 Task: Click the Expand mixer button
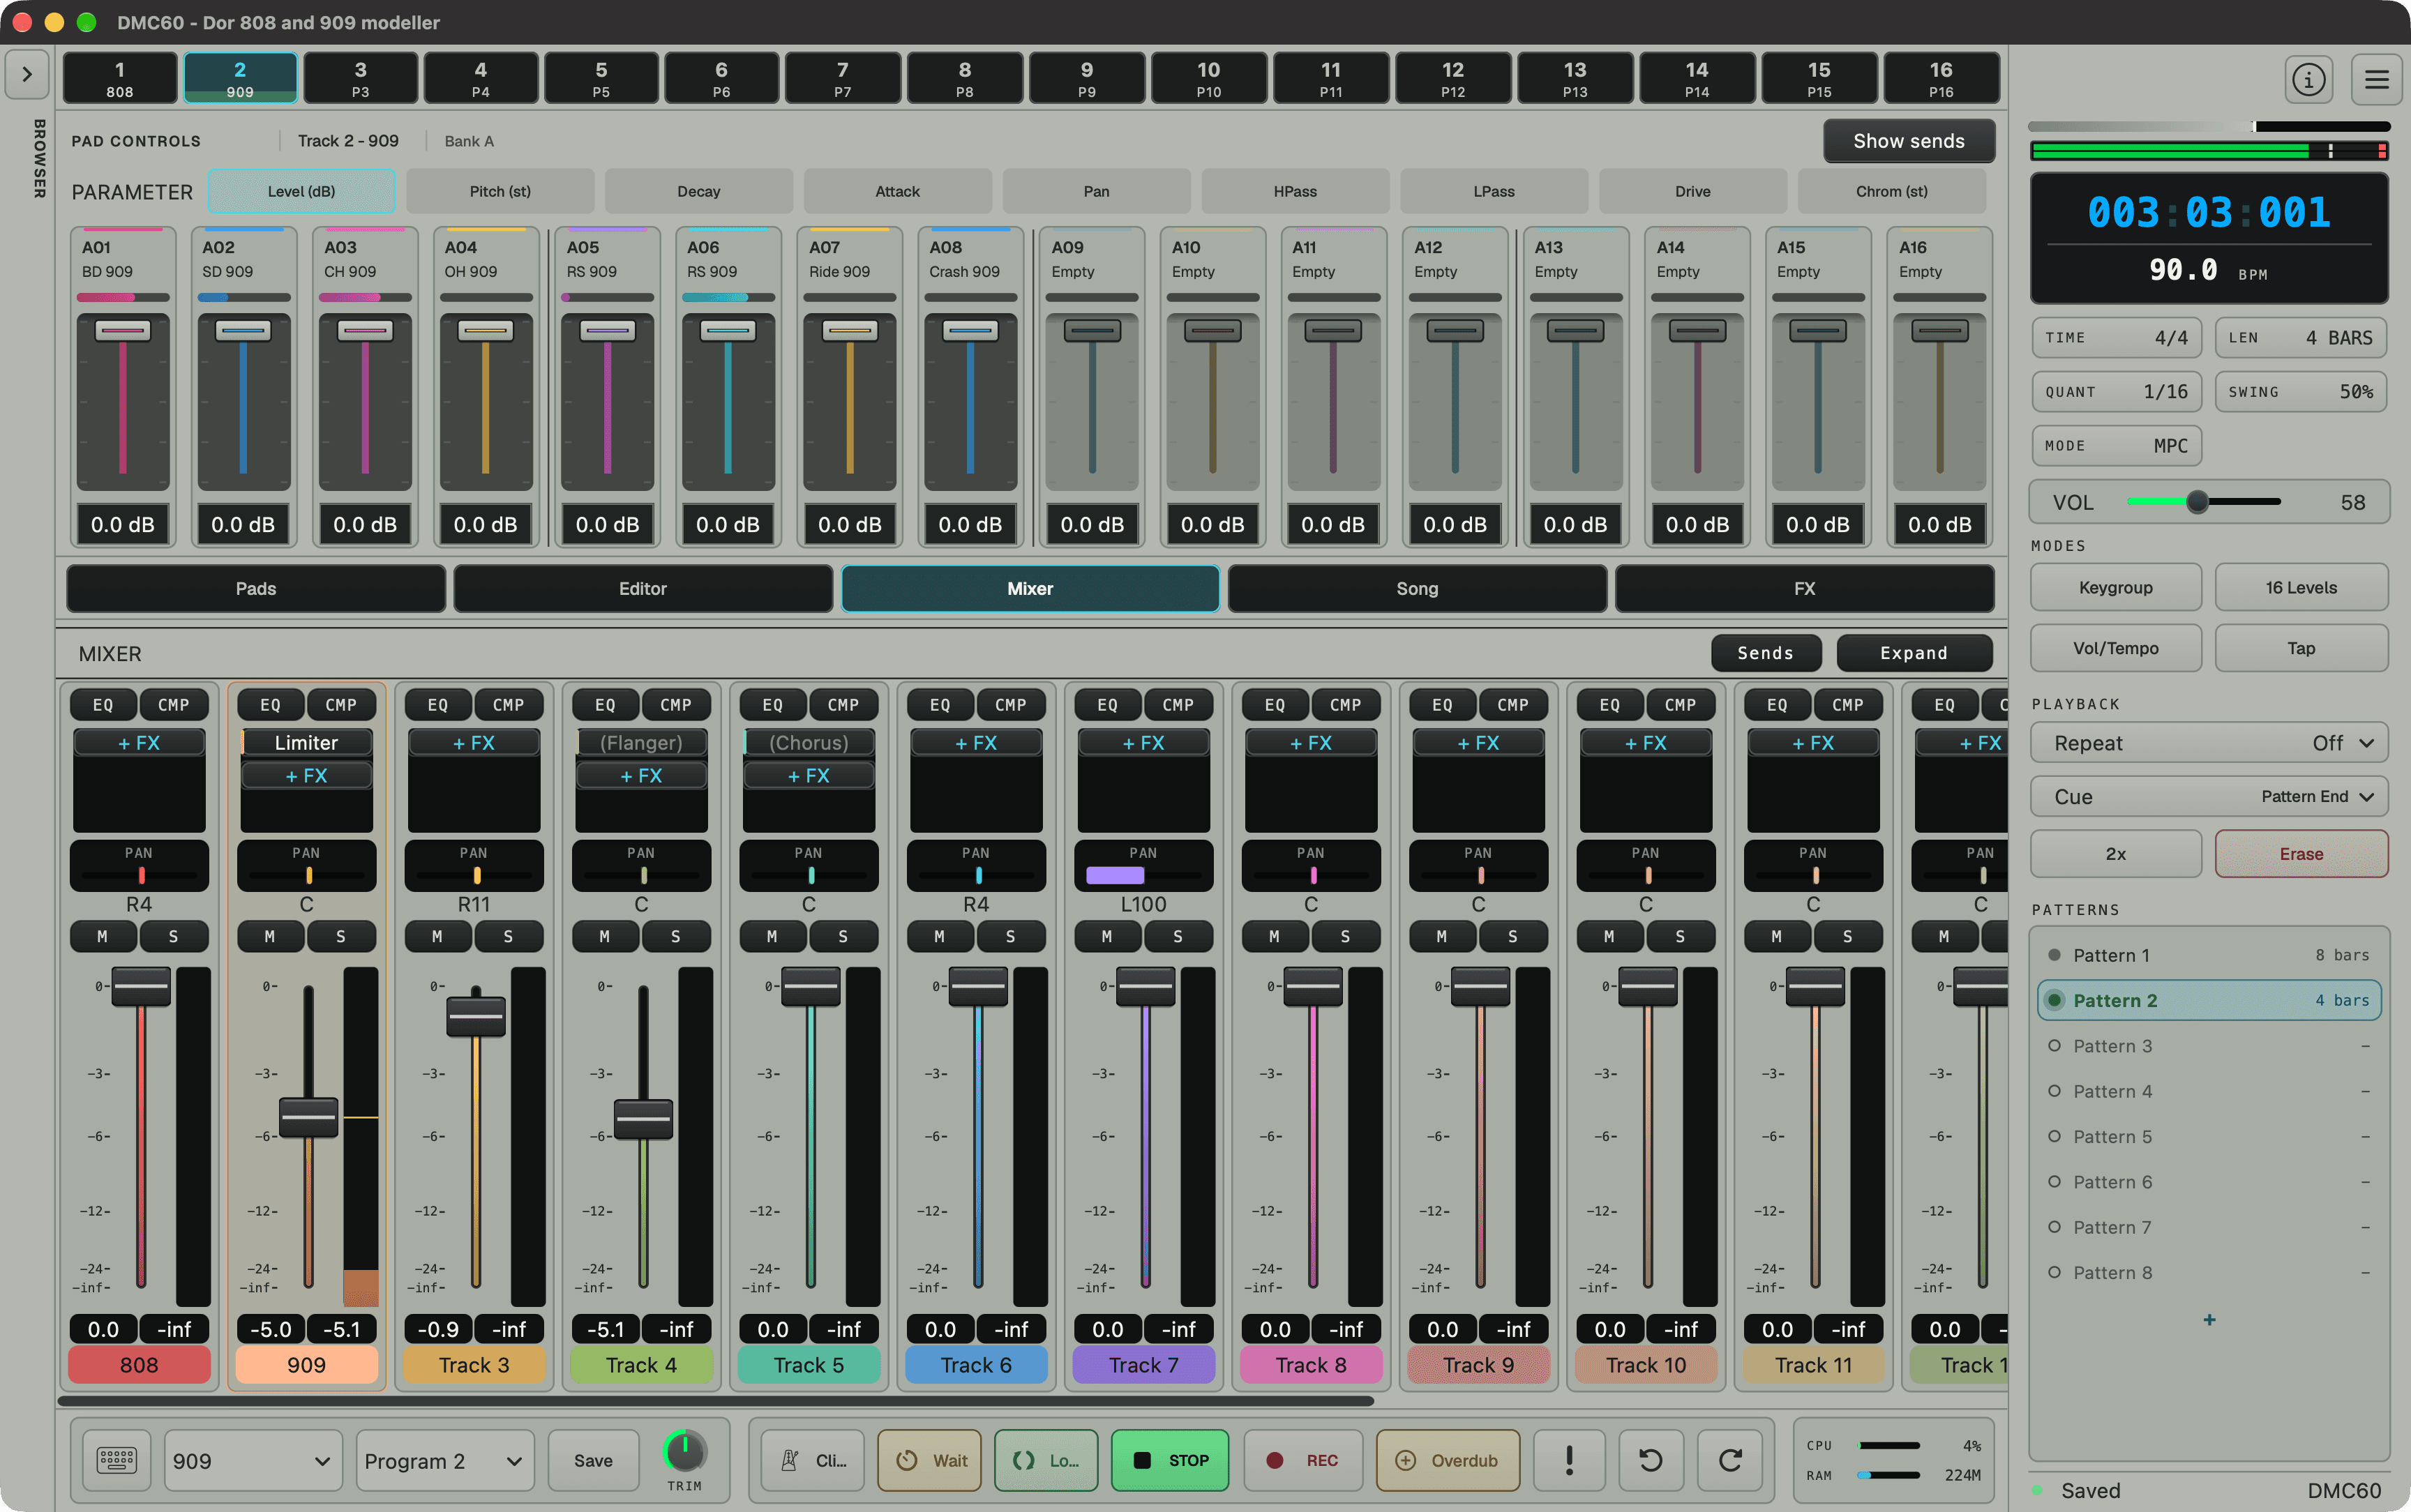click(1913, 653)
